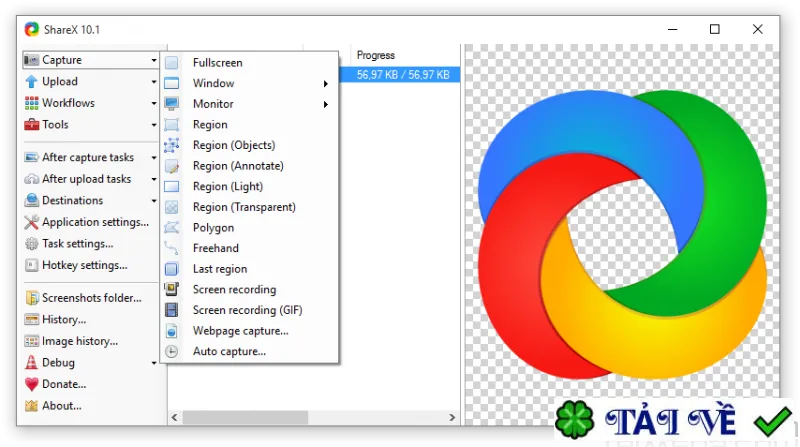800x447 pixels.
Task: Select Region (Annotate) menu entry
Action: click(x=249, y=166)
